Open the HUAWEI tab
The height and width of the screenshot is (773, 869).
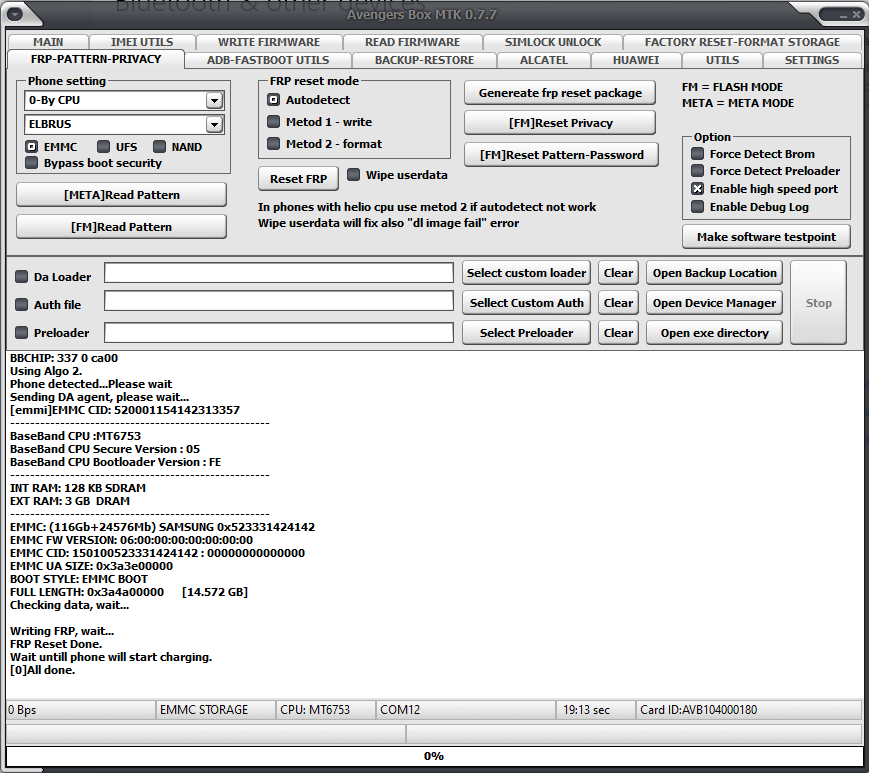(636, 60)
